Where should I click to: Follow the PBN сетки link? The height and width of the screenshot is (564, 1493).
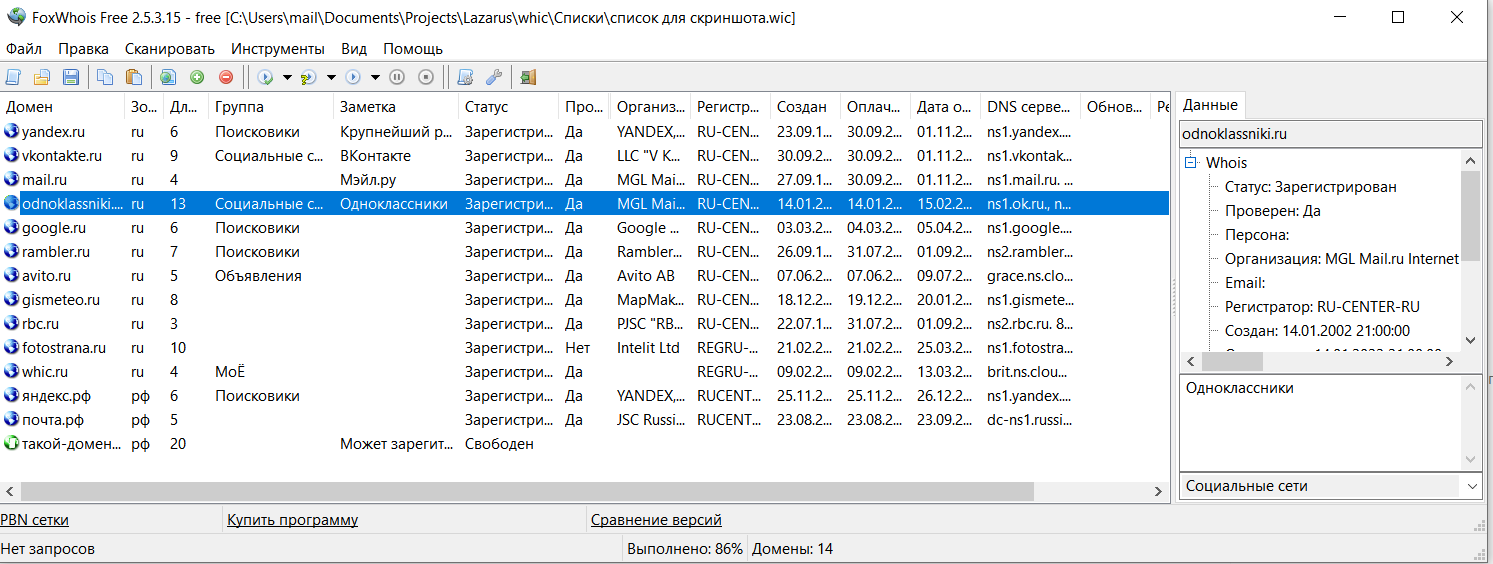(35, 520)
